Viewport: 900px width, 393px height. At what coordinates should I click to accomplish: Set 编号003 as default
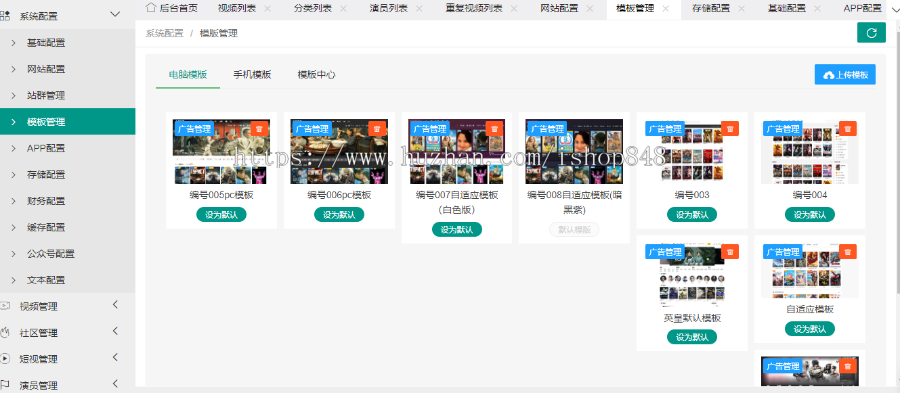692,215
